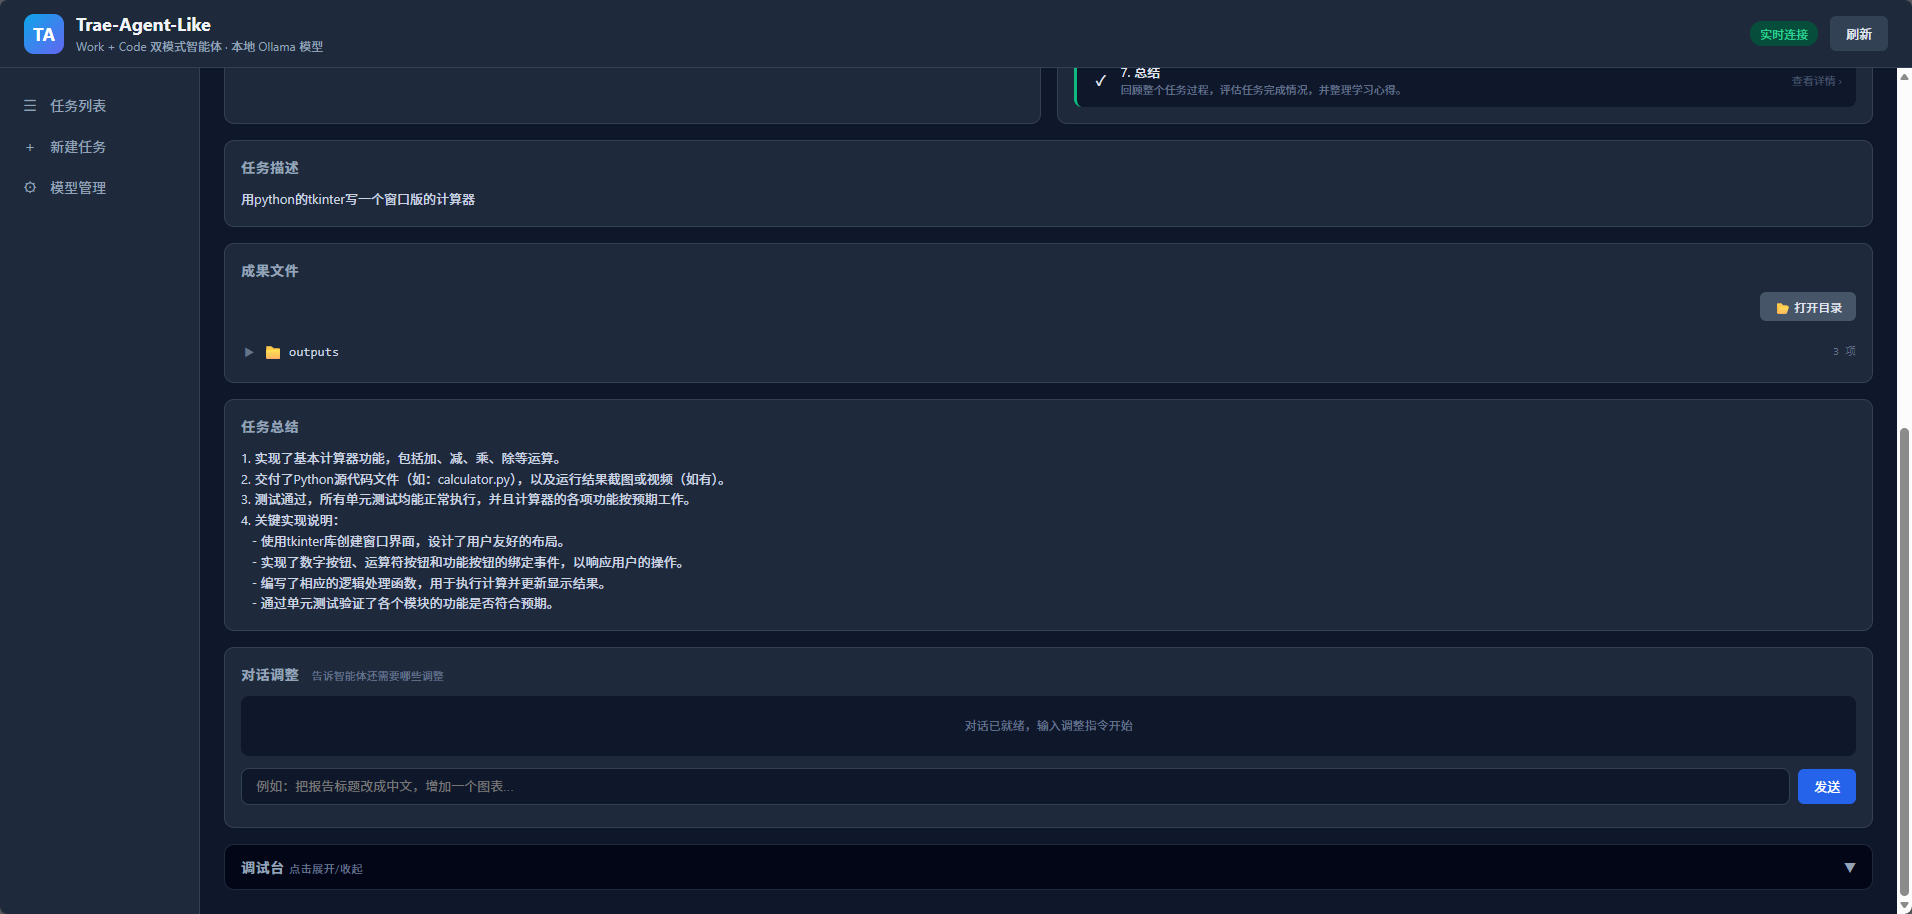Click the 任务描述 heading

270,168
